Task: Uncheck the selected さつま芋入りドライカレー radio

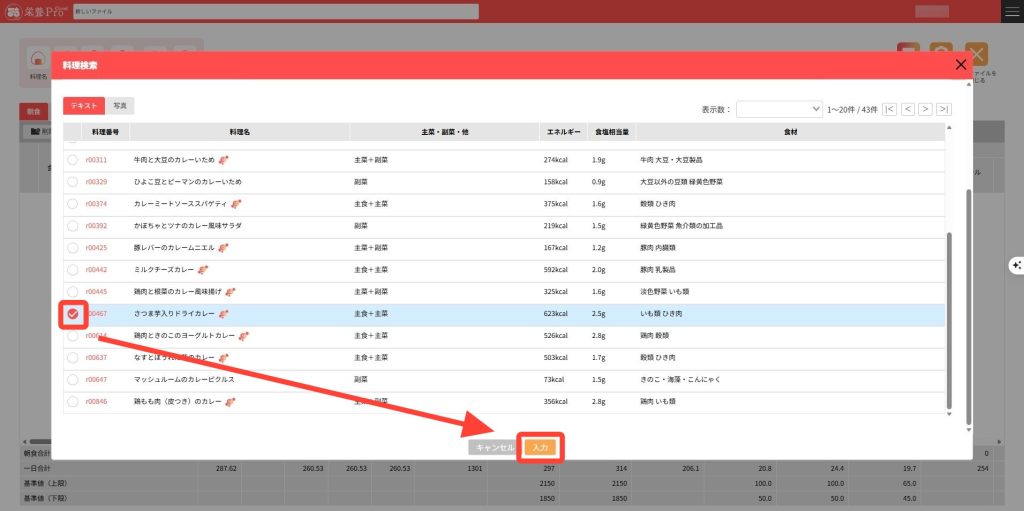Action: click(73, 314)
